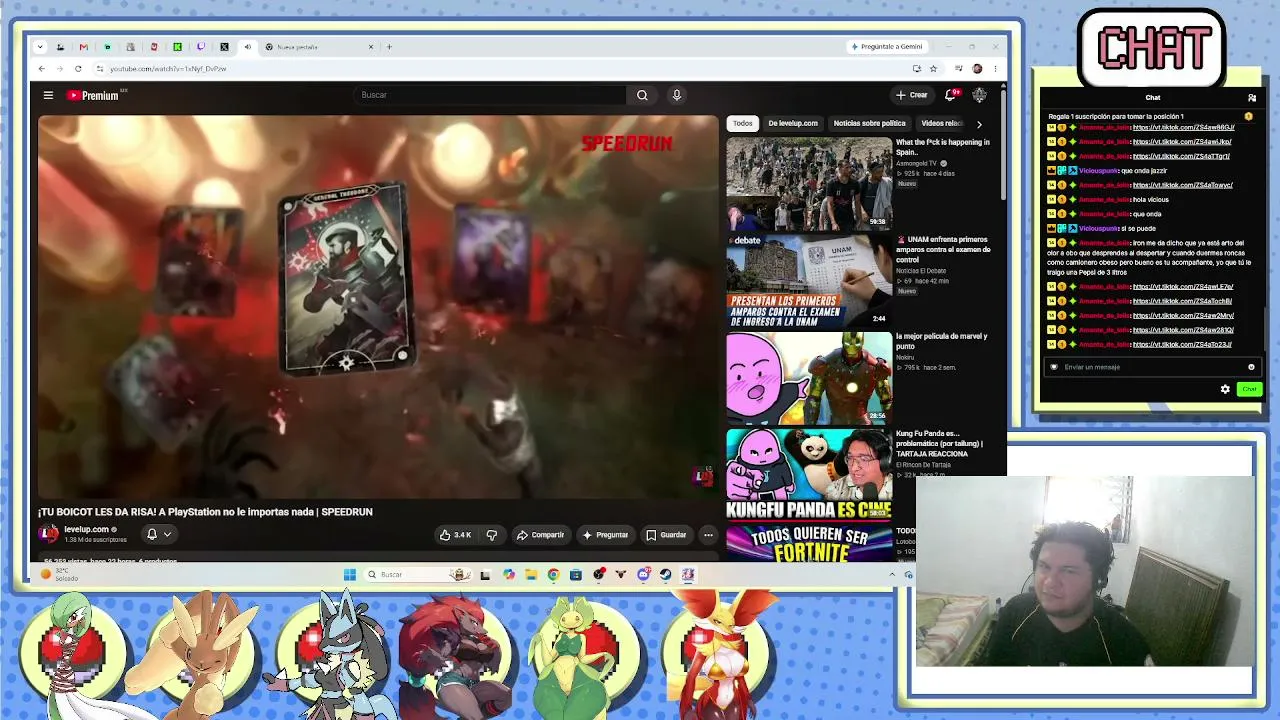Switch to the X browser tab

pyautogui.click(x=224, y=47)
